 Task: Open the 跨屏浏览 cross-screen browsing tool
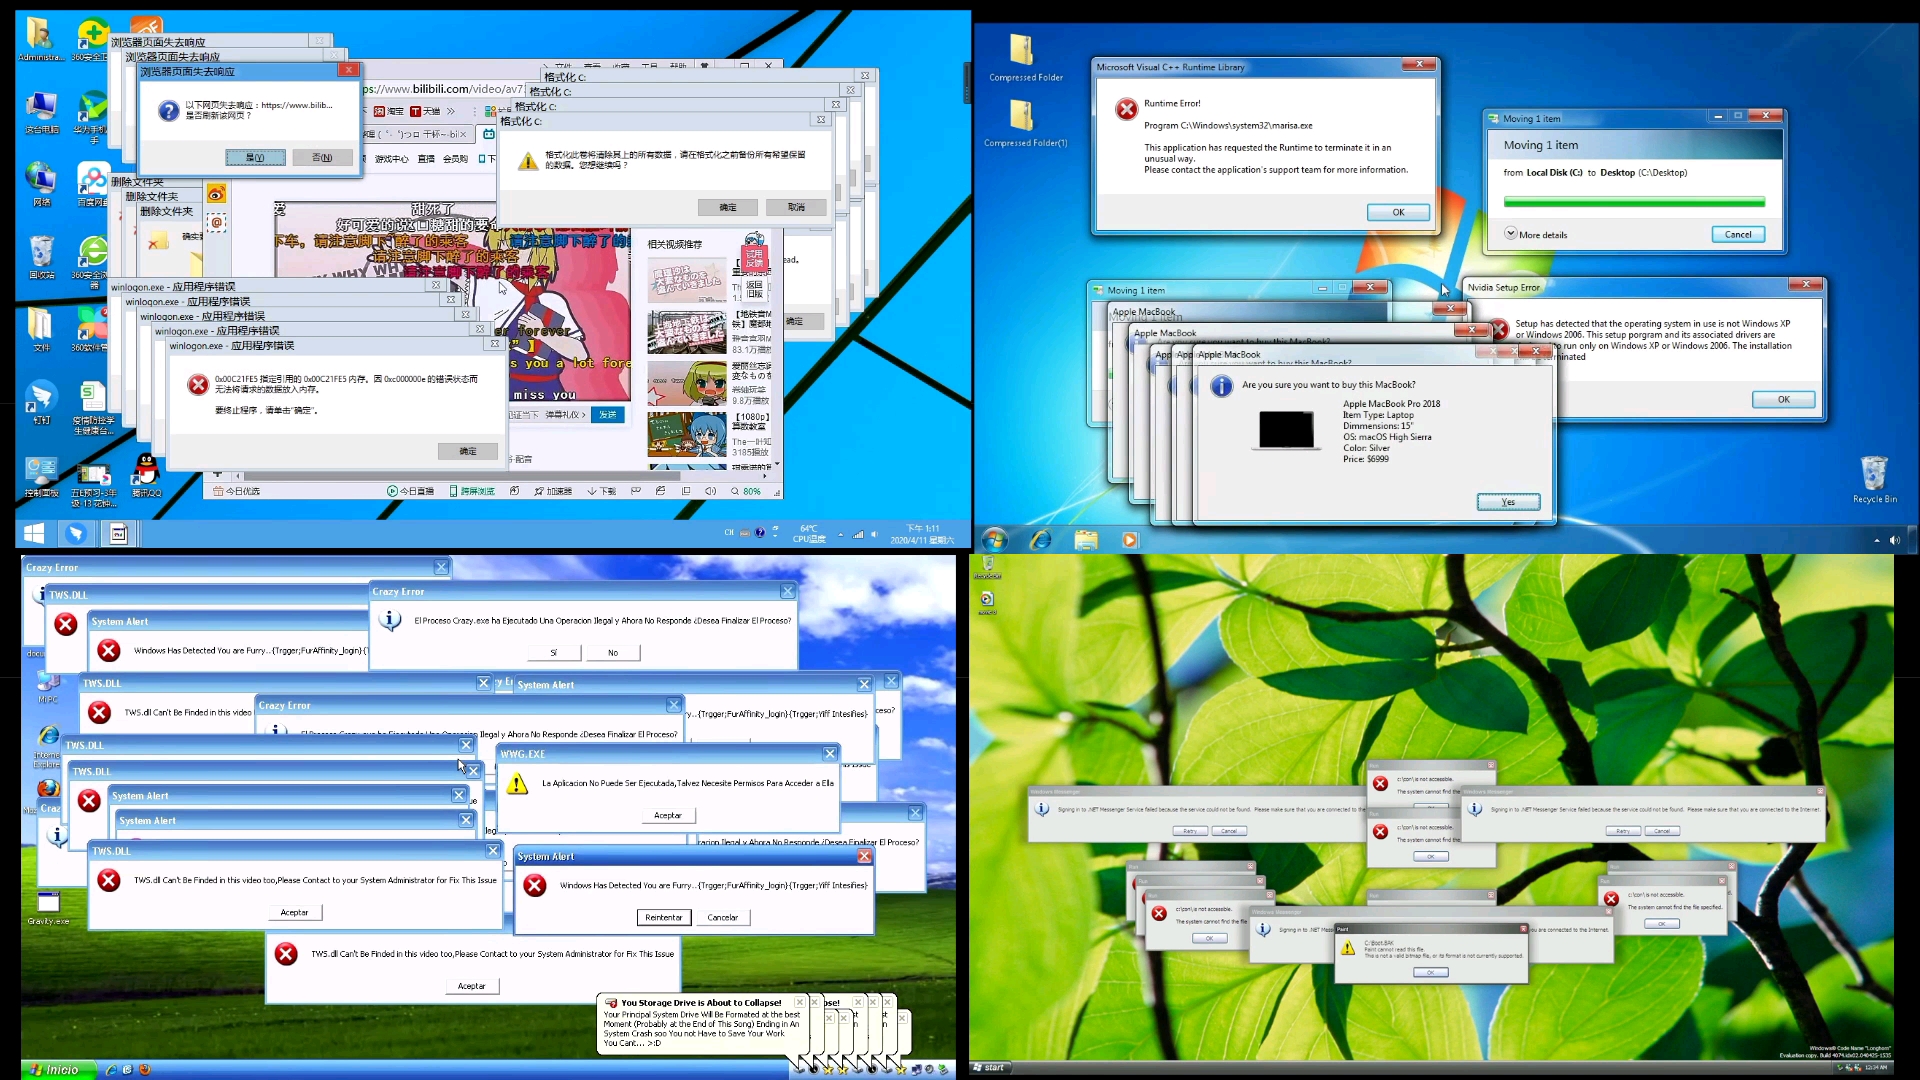(x=473, y=491)
